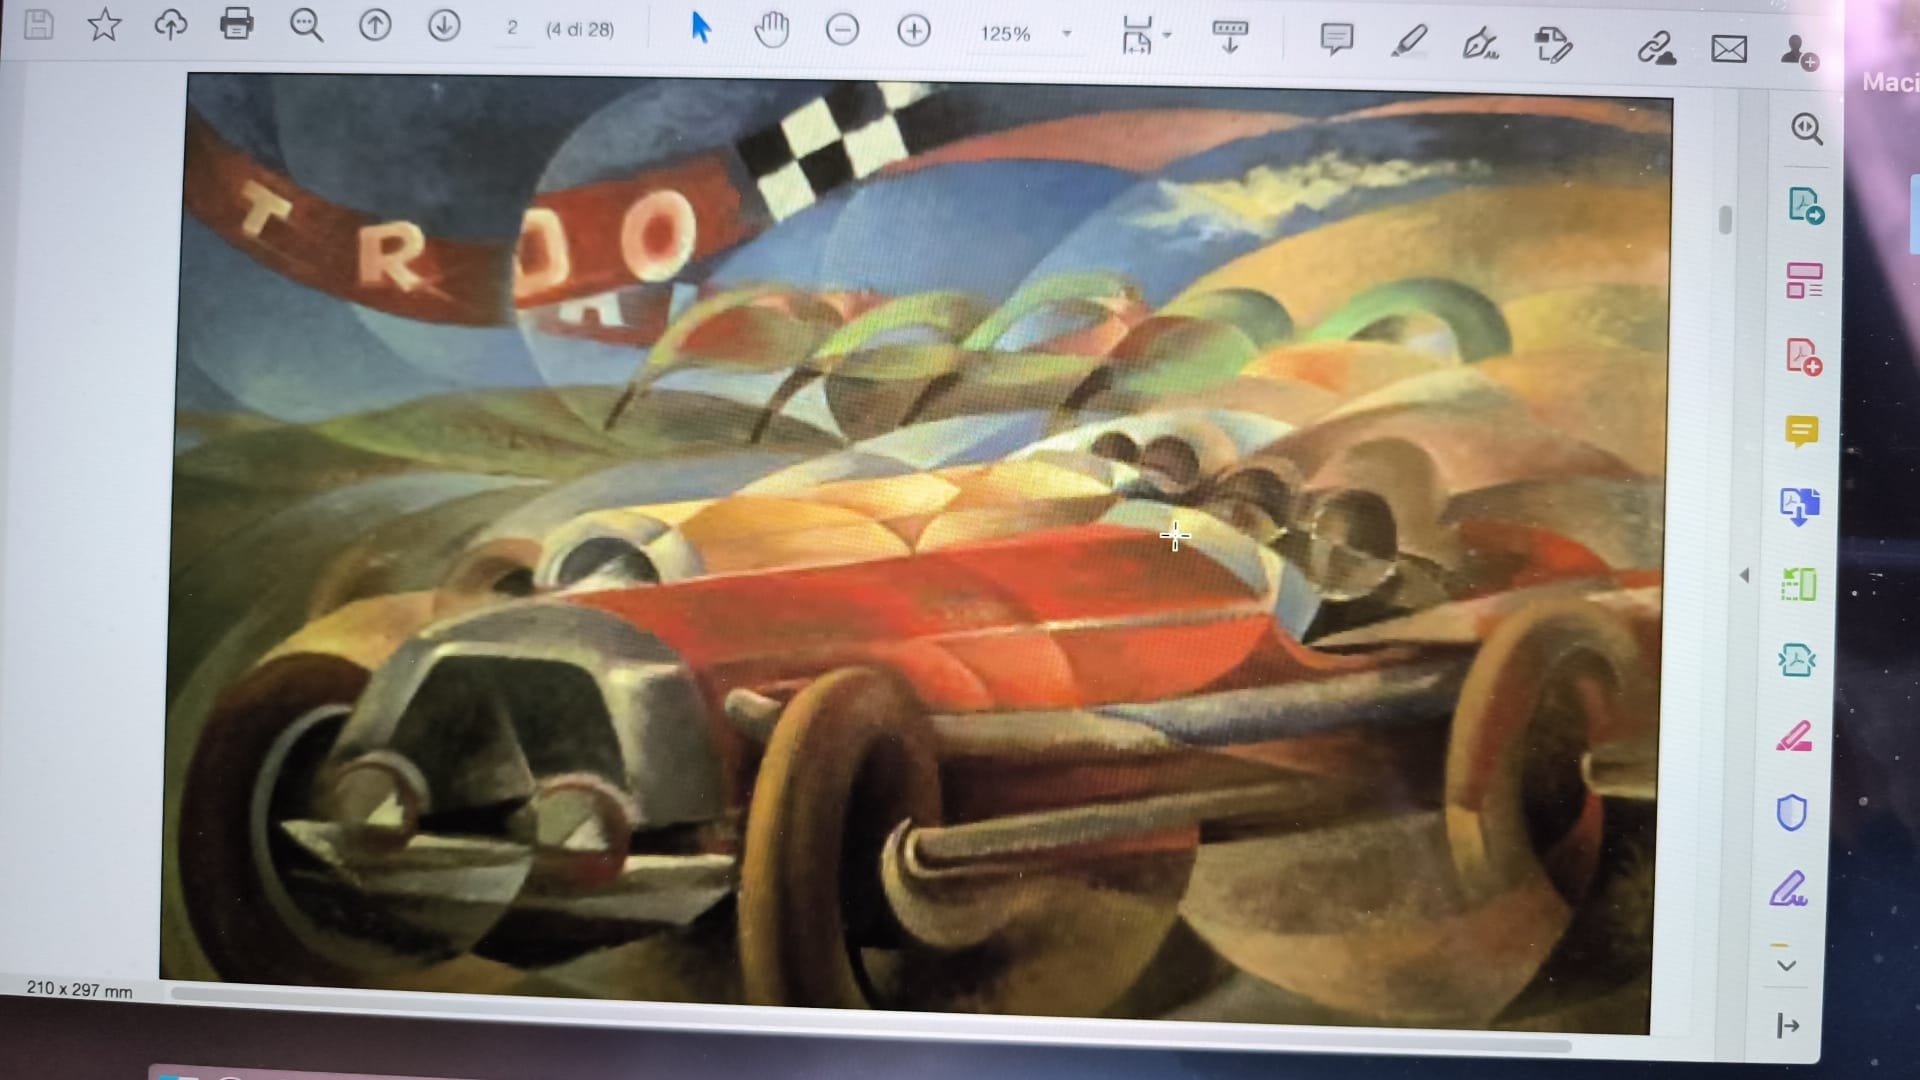Select the draw signature pen tool
Image resolution: width=1920 pixels, height=1080 pixels.
click(x=1480, y=43)
